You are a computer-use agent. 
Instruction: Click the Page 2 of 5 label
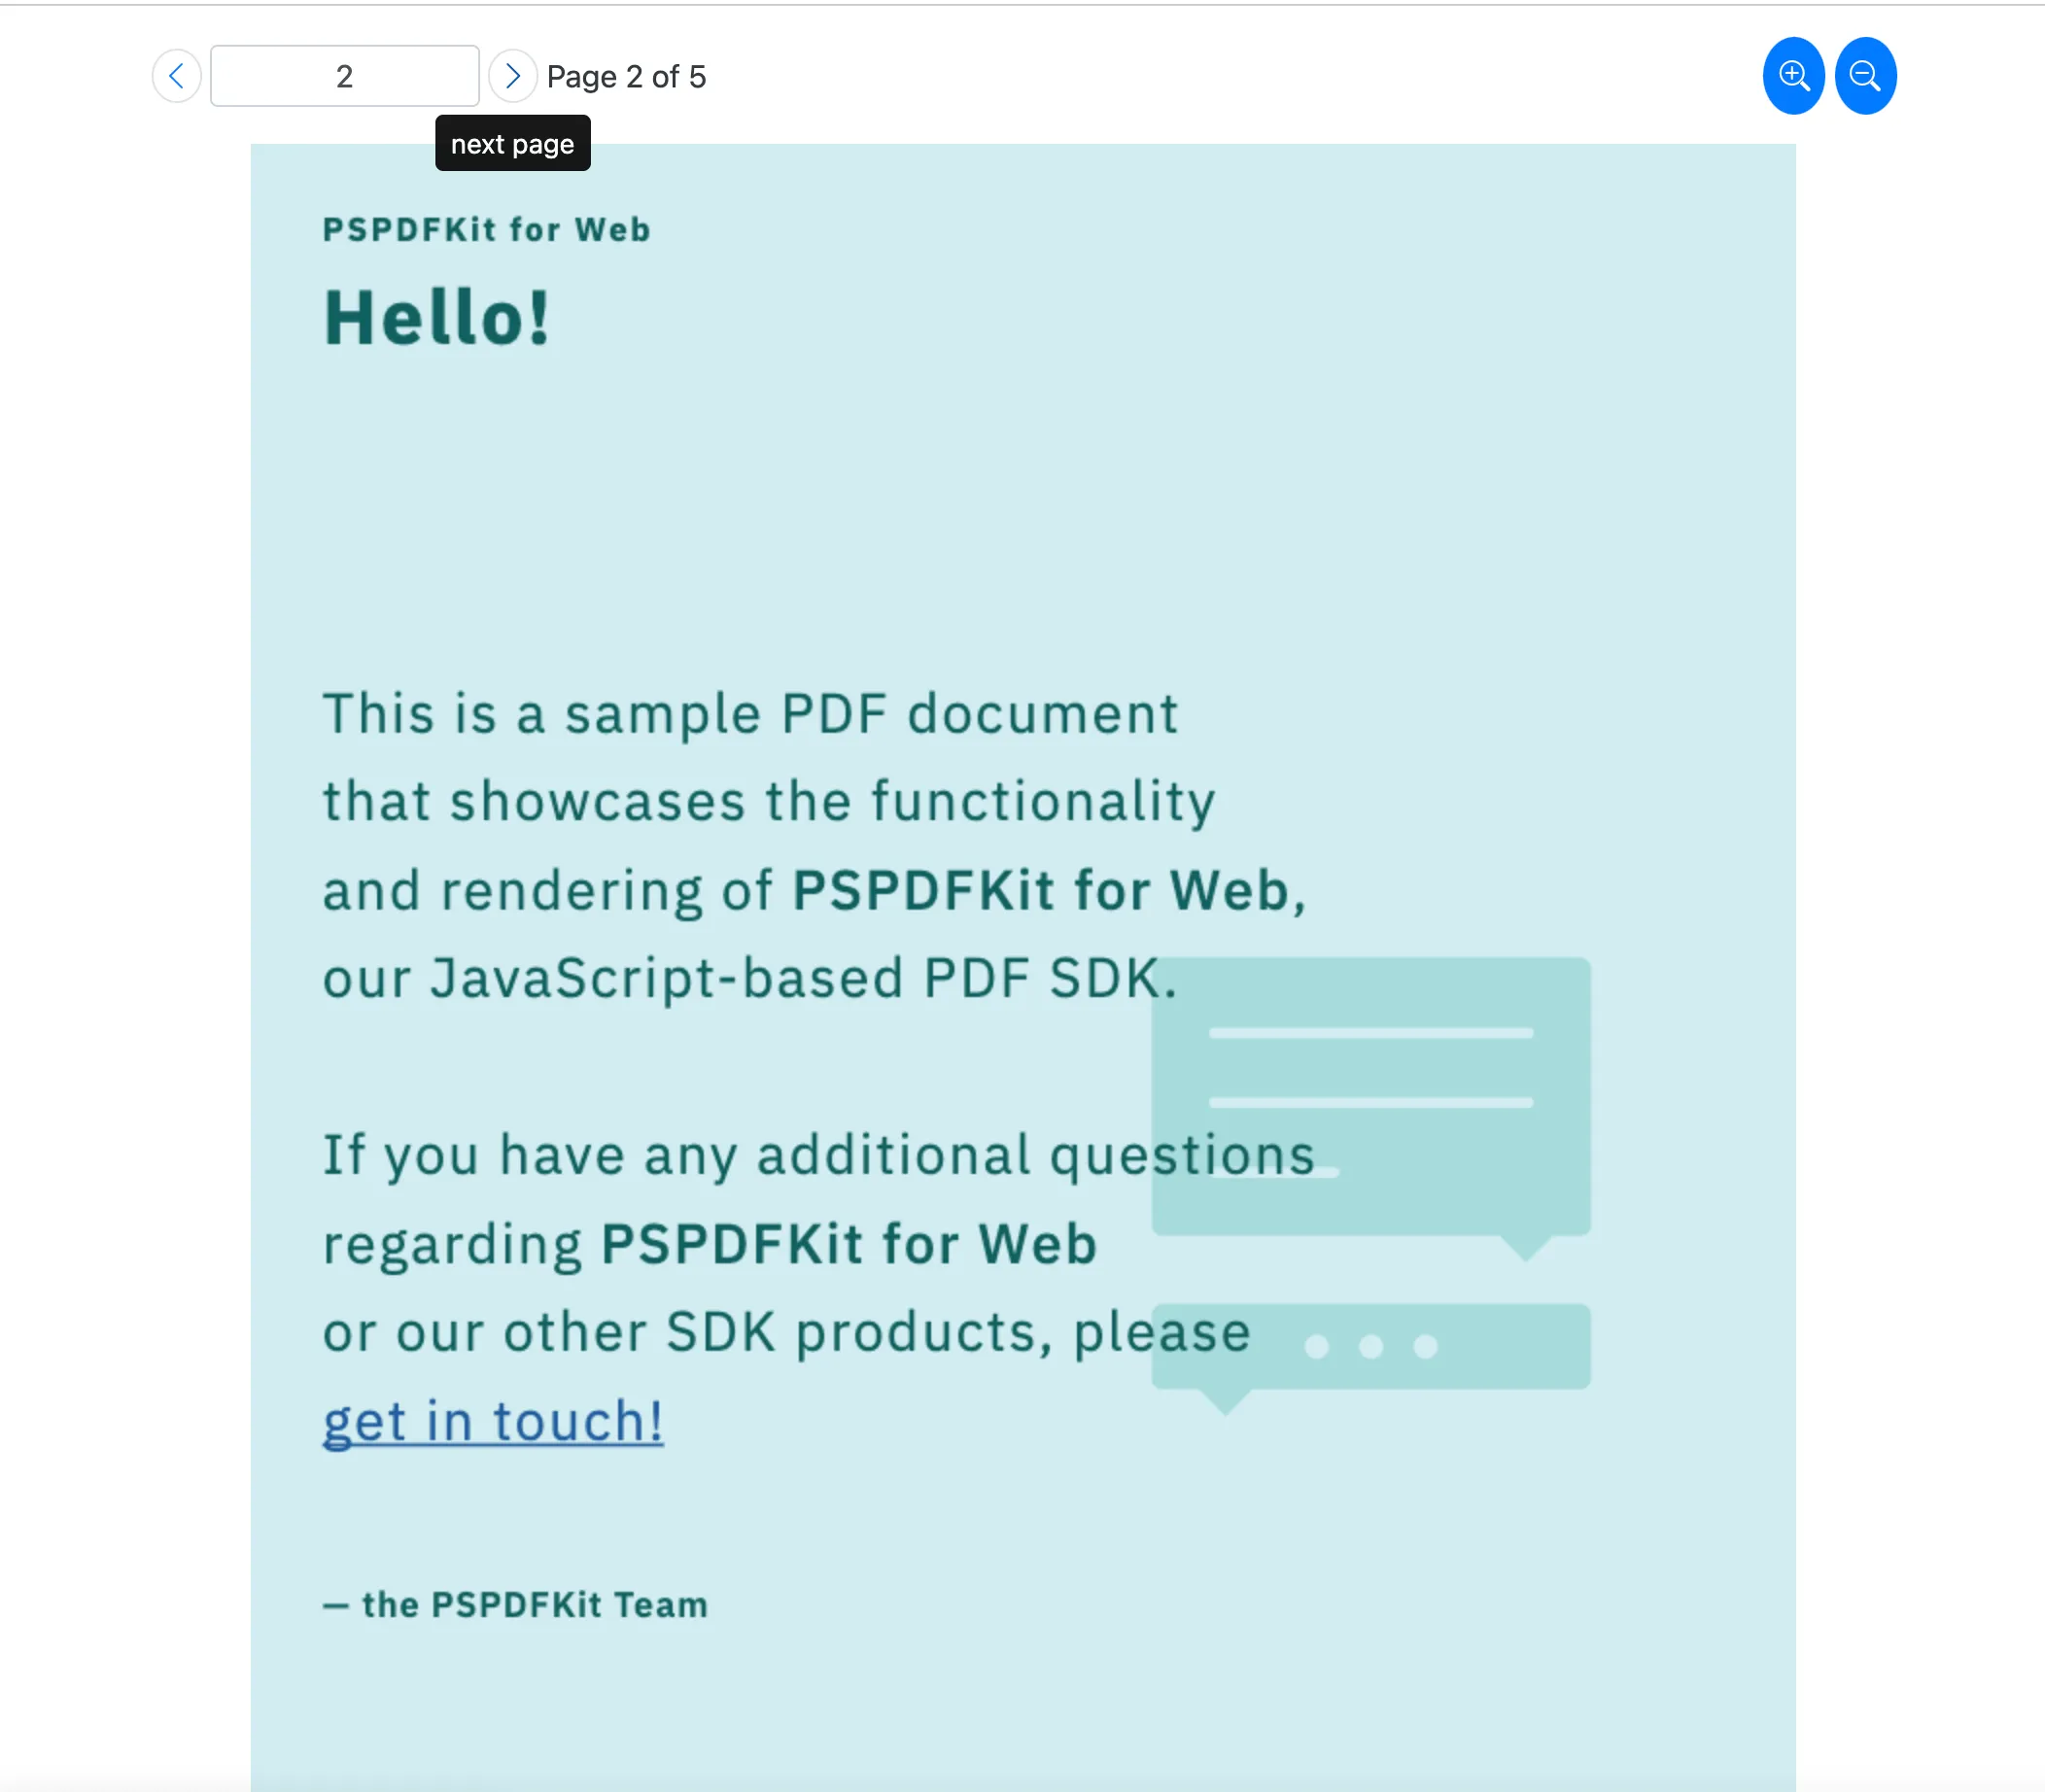626,75
